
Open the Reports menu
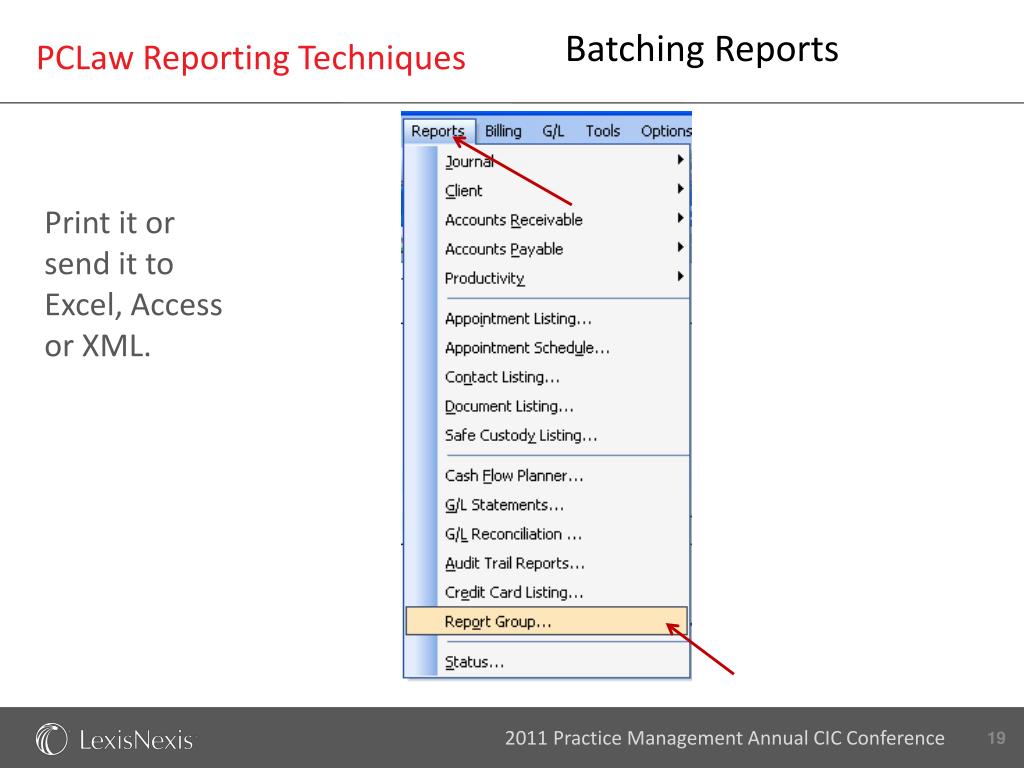[438, 131]
